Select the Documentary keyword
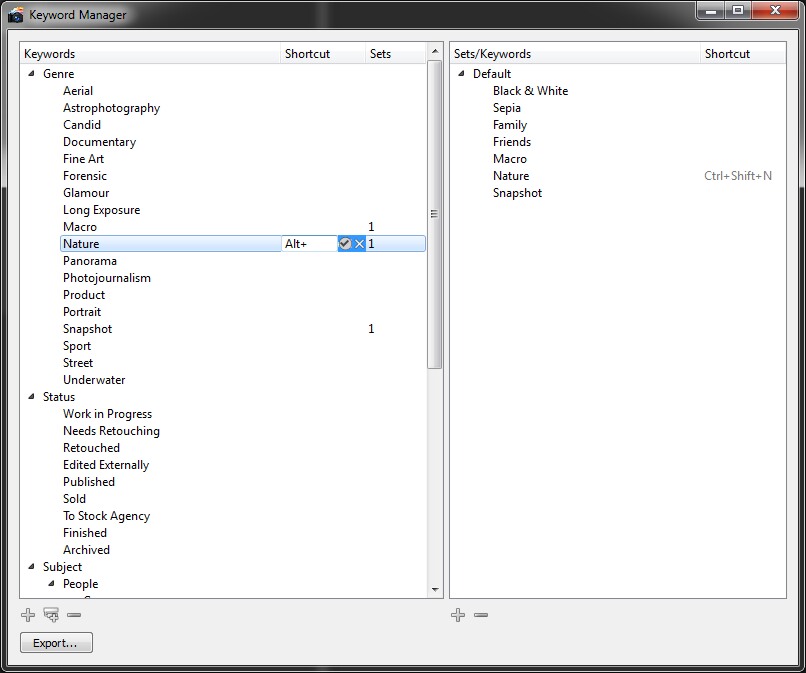Screen dimensions: 806x673 click(x=100, y=142)
